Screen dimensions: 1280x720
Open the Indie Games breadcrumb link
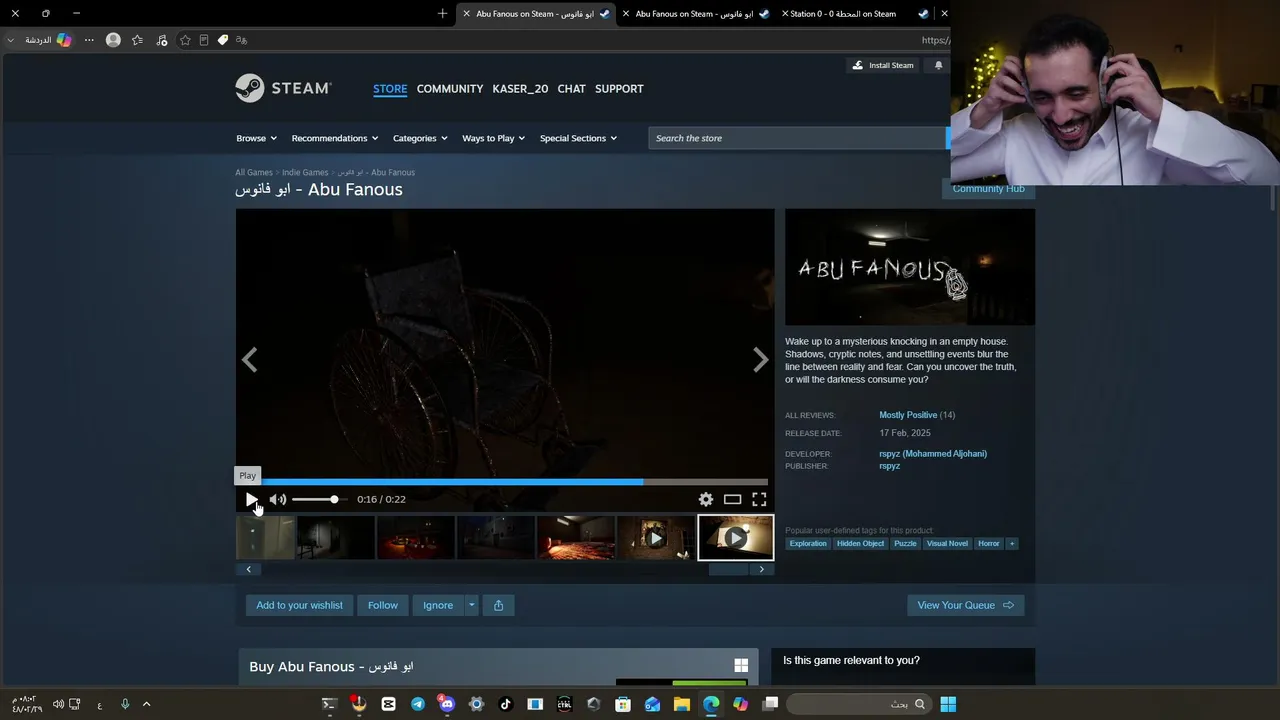[x=305, y=173]
